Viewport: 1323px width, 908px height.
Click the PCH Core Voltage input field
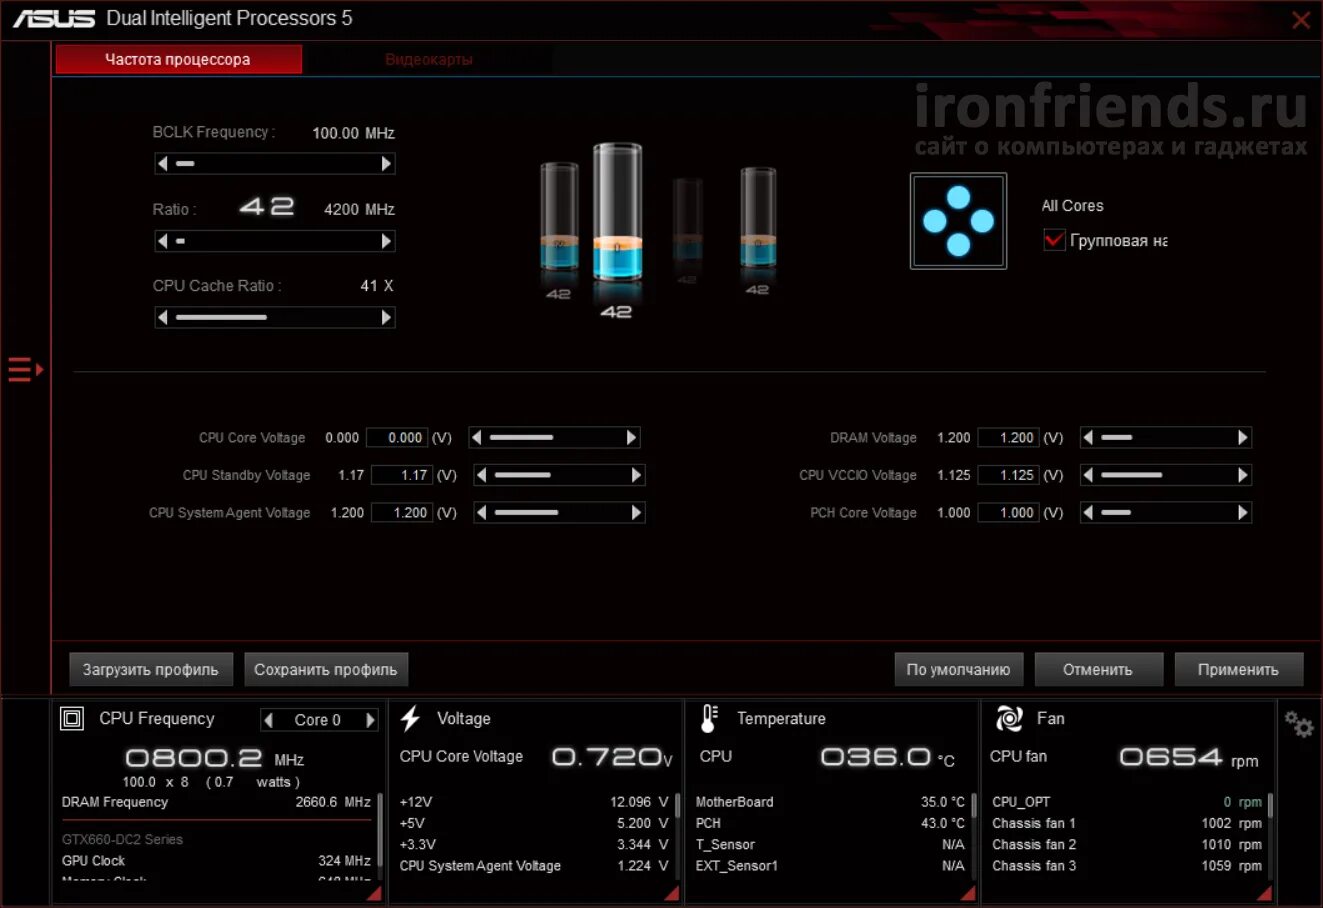(x=1009, y=512)
